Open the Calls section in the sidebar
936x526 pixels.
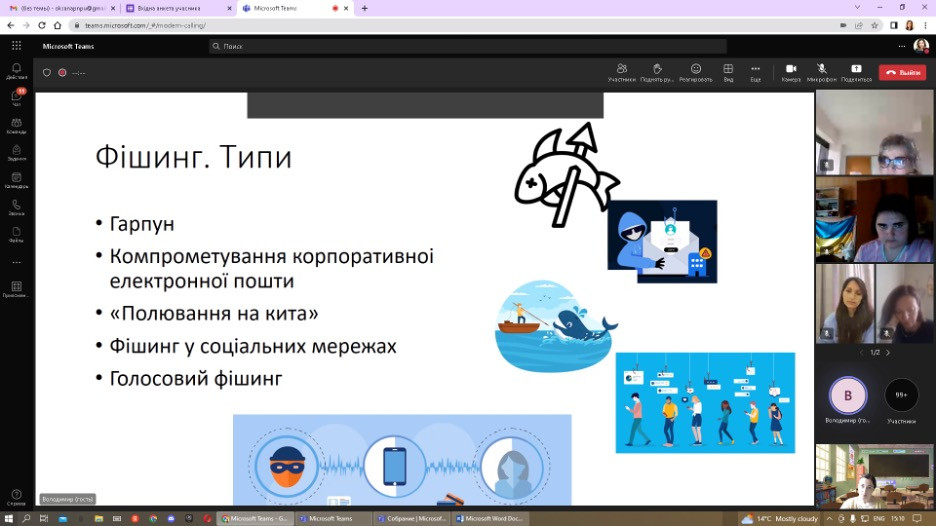tap(16, 207)
